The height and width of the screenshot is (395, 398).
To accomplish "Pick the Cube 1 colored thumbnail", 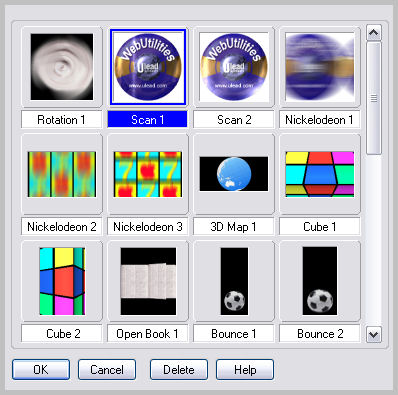I will 320,174.
